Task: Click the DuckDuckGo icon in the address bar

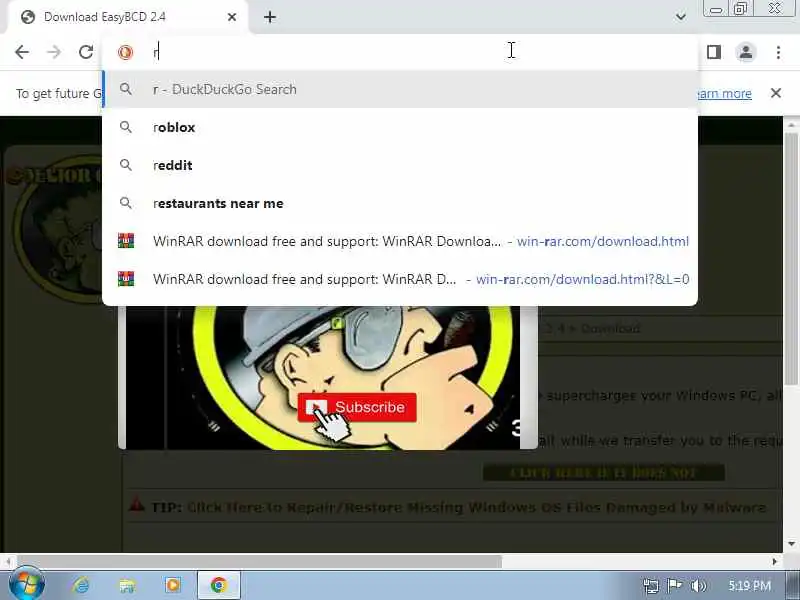Action: click(126, 52)
